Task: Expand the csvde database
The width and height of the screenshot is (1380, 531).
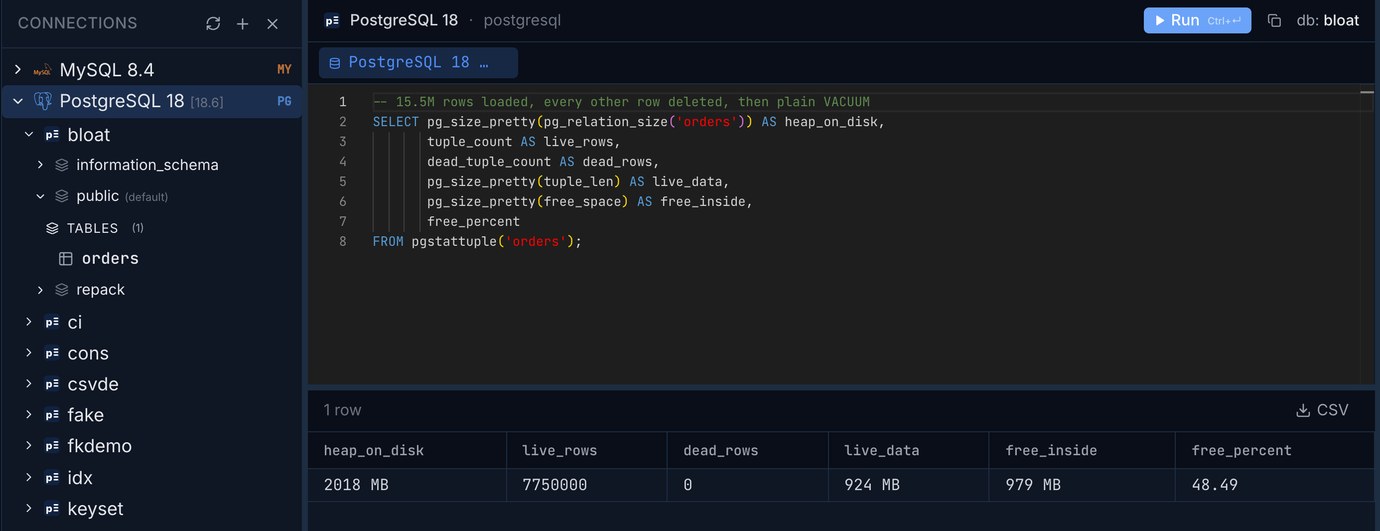Action: 28,384
